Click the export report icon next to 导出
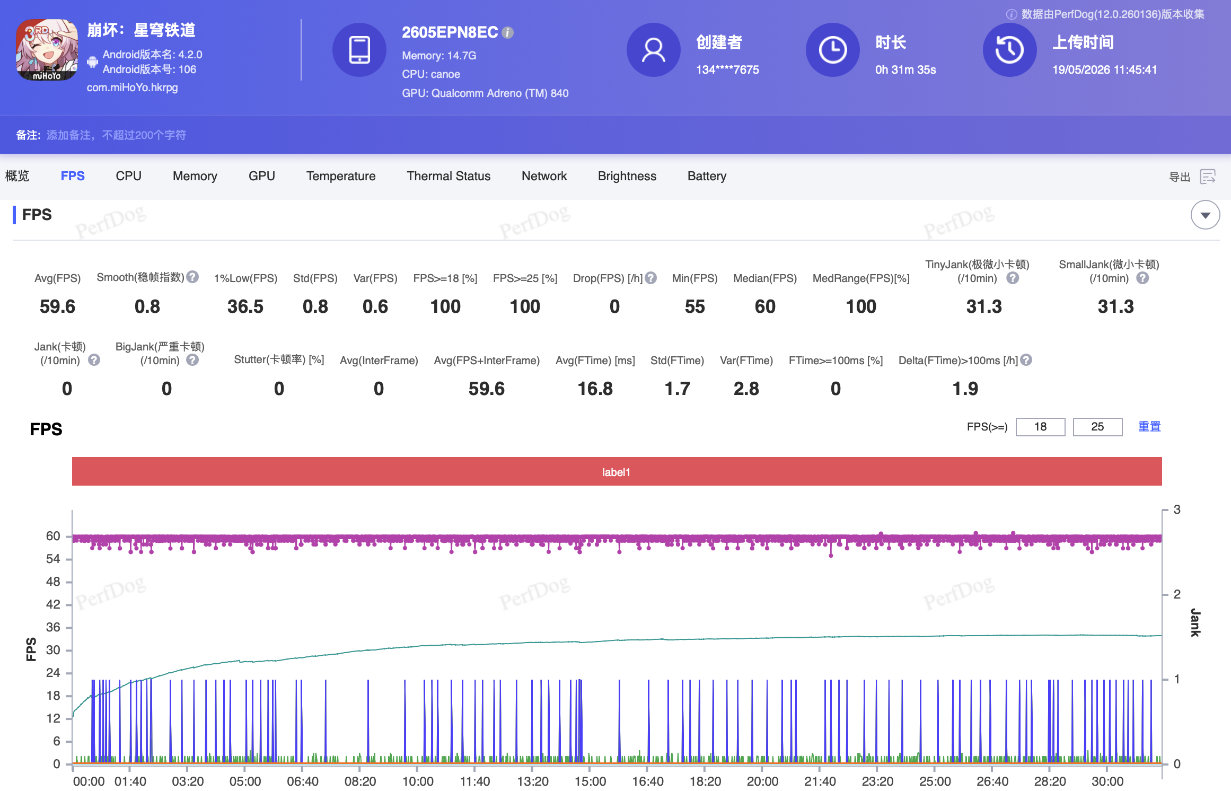The height and width of the screenshot is (791, 1231). (x=1208, y=177)
